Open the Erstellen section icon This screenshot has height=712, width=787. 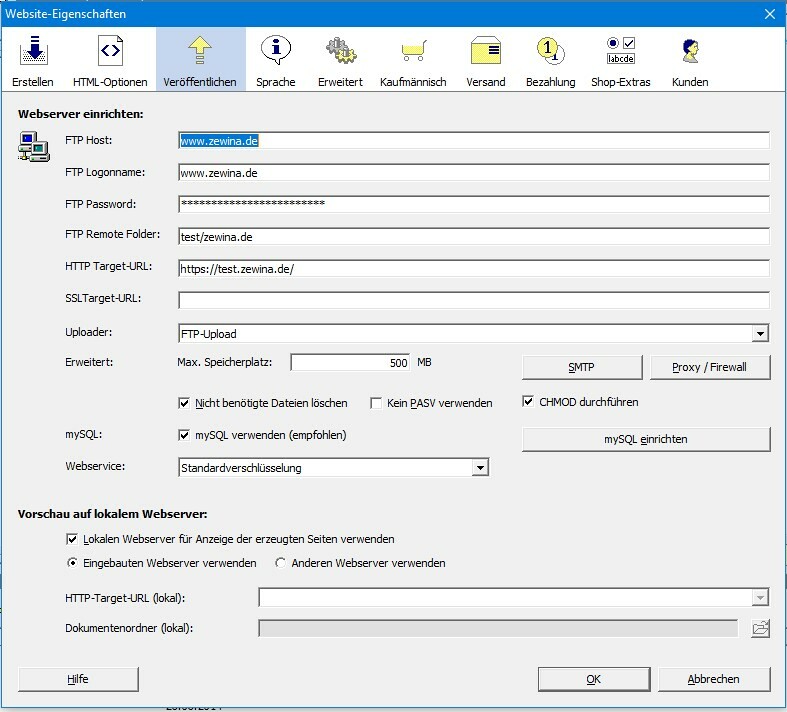click(x=33, y=51)
